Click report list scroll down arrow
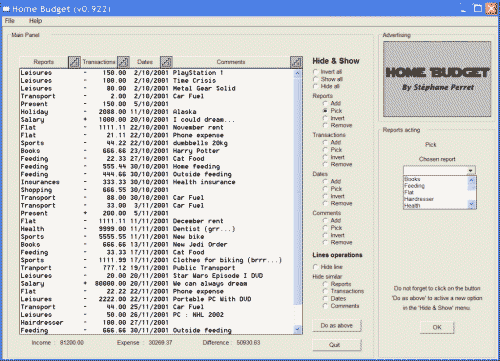 tap(471, 204)
